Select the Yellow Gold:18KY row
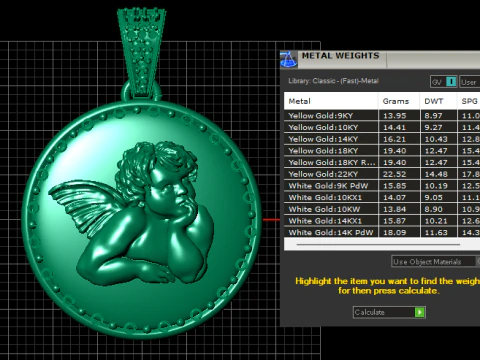This screenshot has height=360, width=480. (382, 151)
